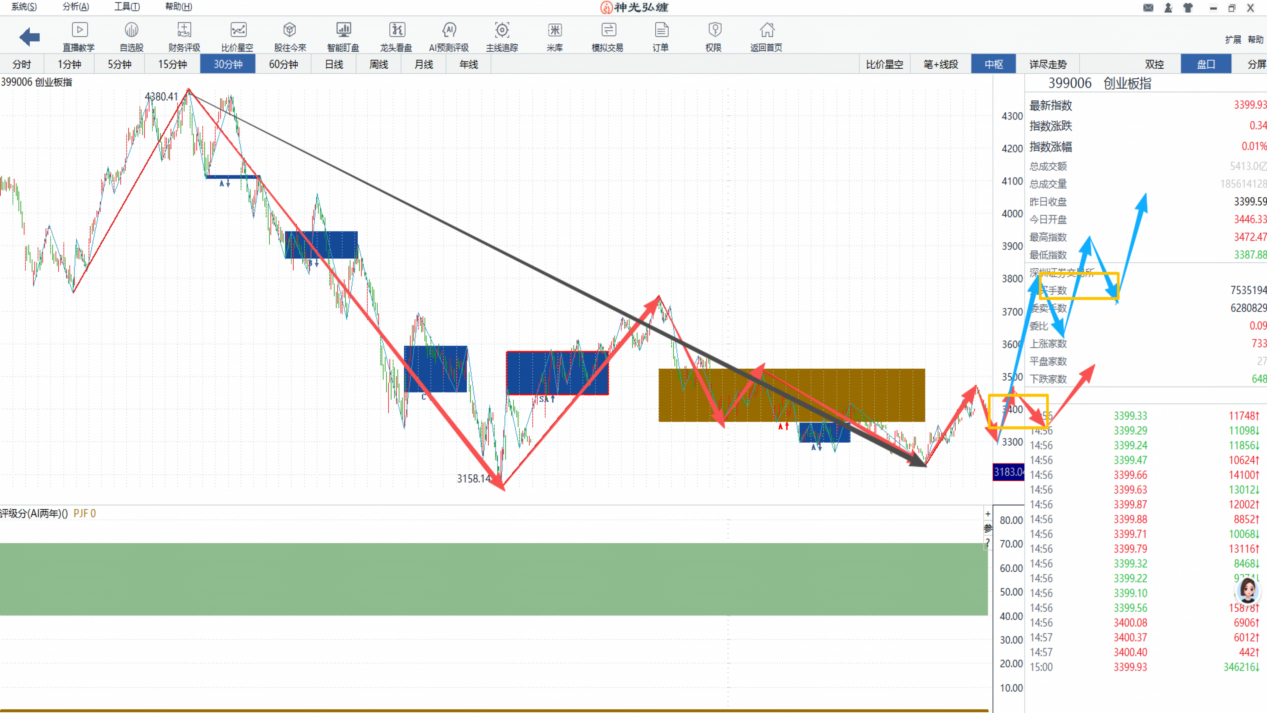This screenshot has height=713, width=1267.
Task: Open 自选股 watchlist icon
Action: point(131,37)
